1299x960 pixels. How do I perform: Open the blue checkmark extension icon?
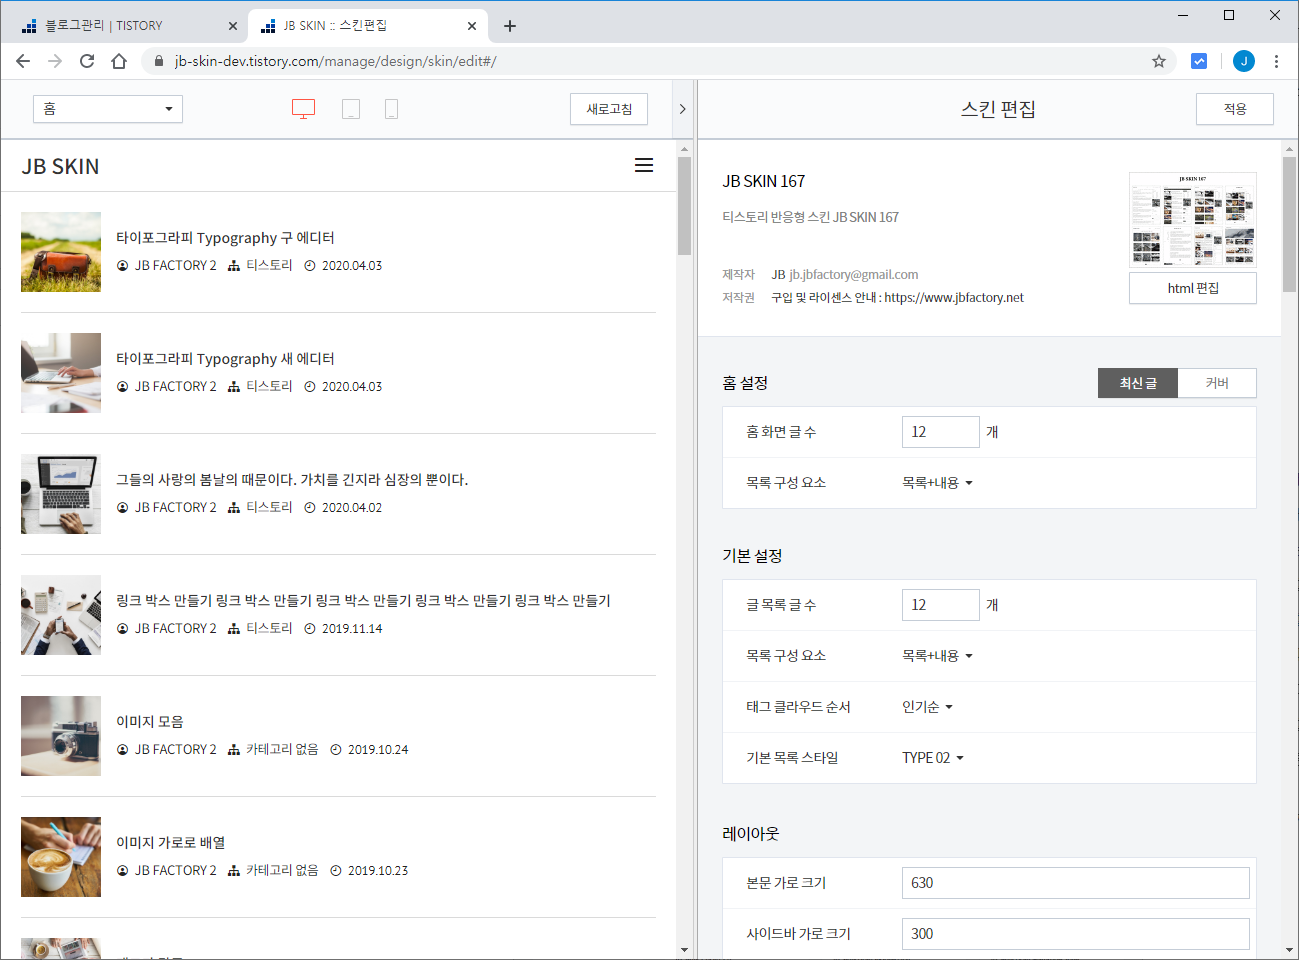click(x=1199, y=61)
